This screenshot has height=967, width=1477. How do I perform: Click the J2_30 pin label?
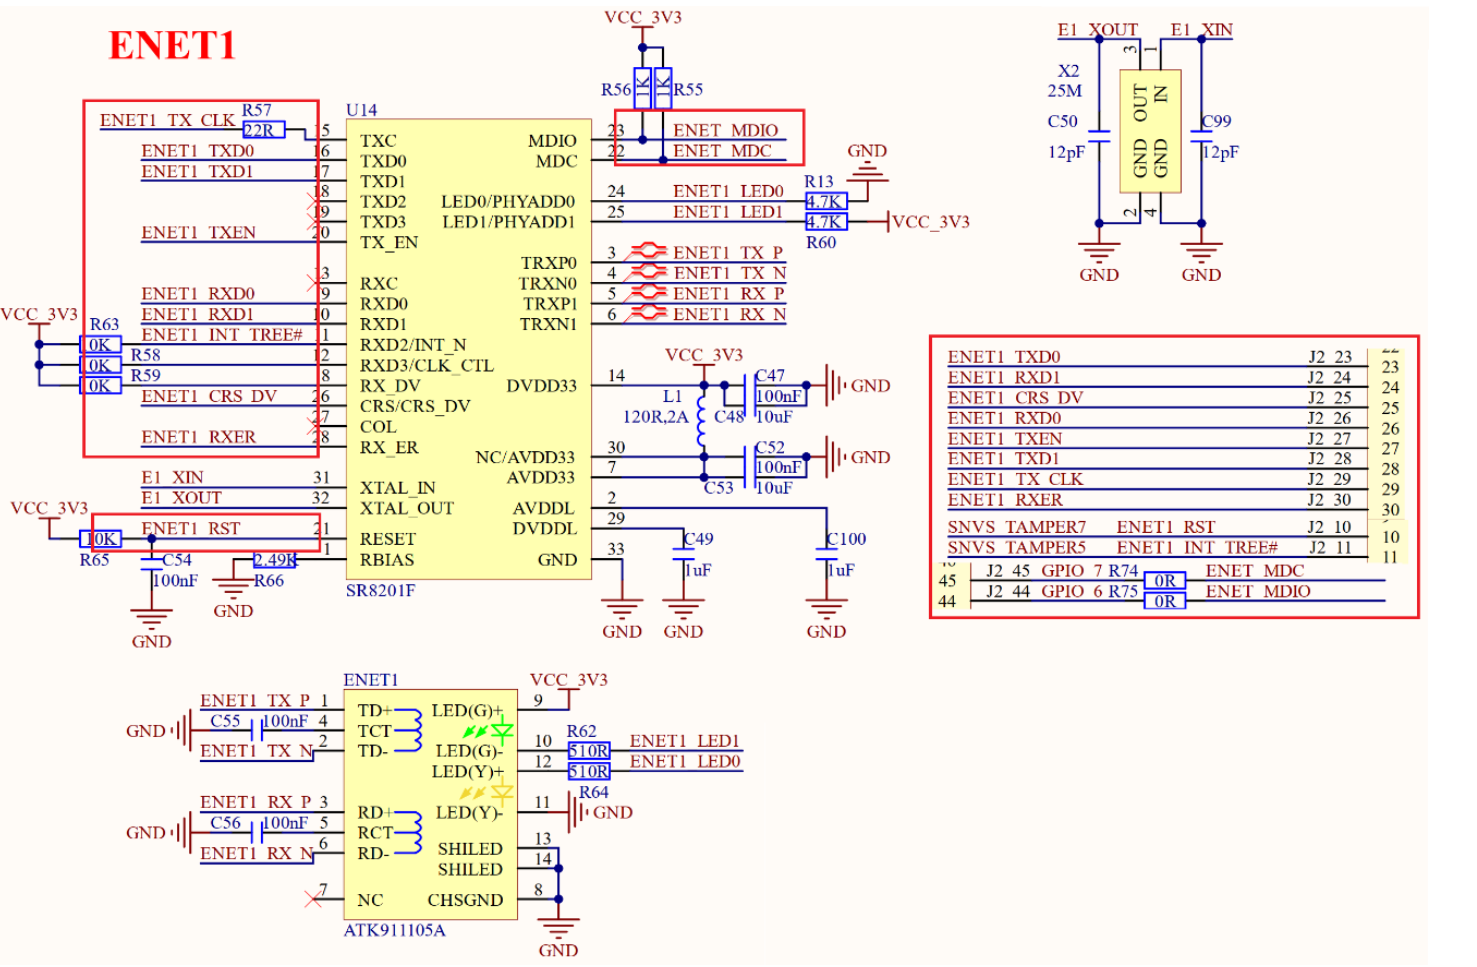1330,500
